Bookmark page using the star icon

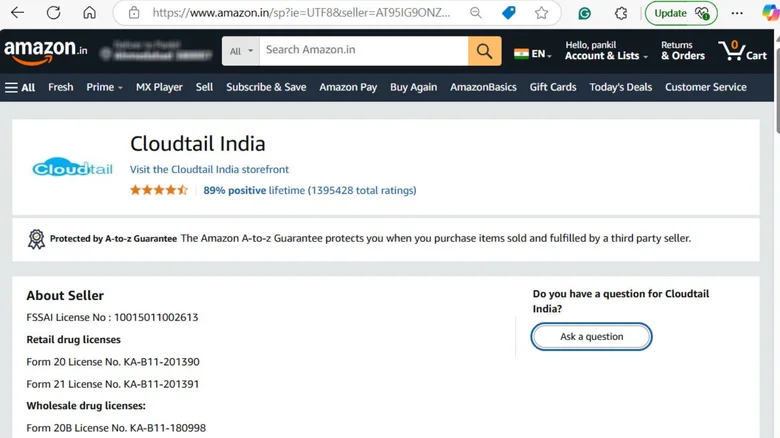pyautogui.click(x=541, y=13)
